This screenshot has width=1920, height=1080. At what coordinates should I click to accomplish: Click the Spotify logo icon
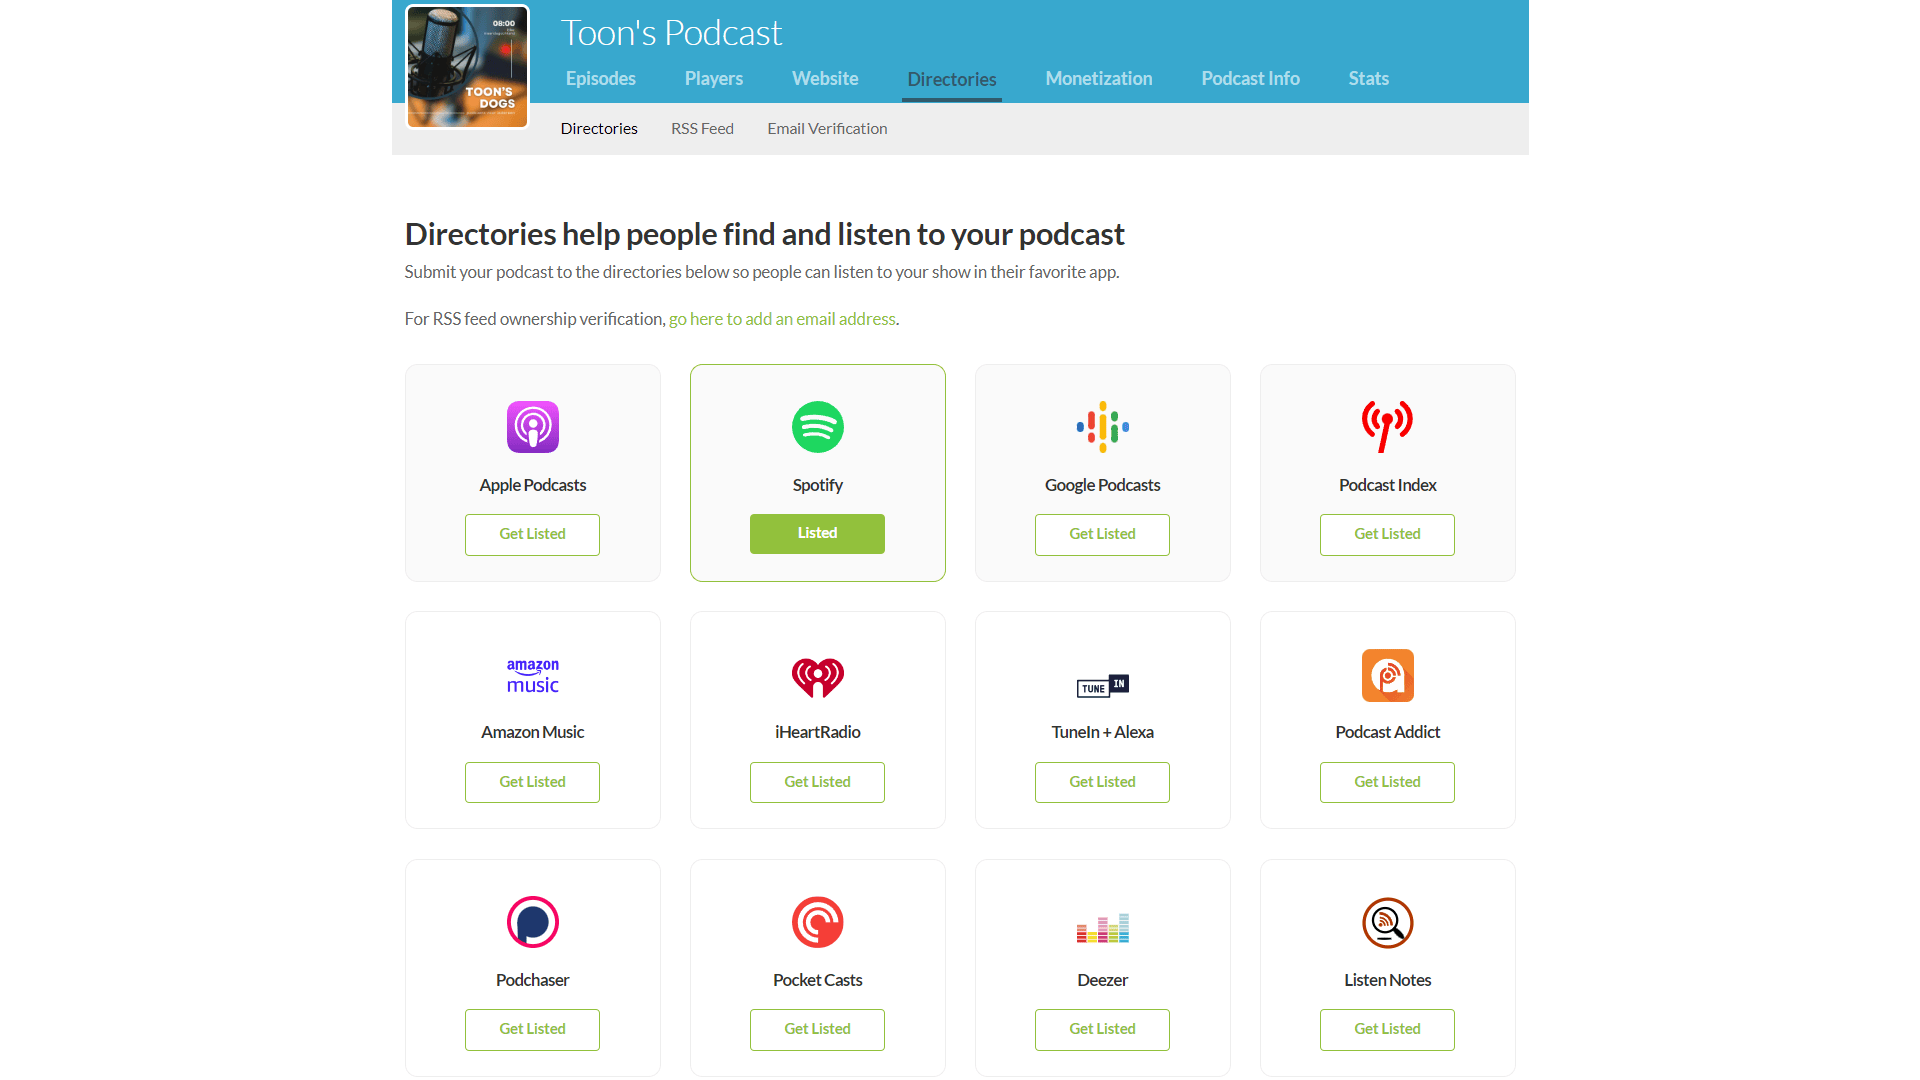817,427
